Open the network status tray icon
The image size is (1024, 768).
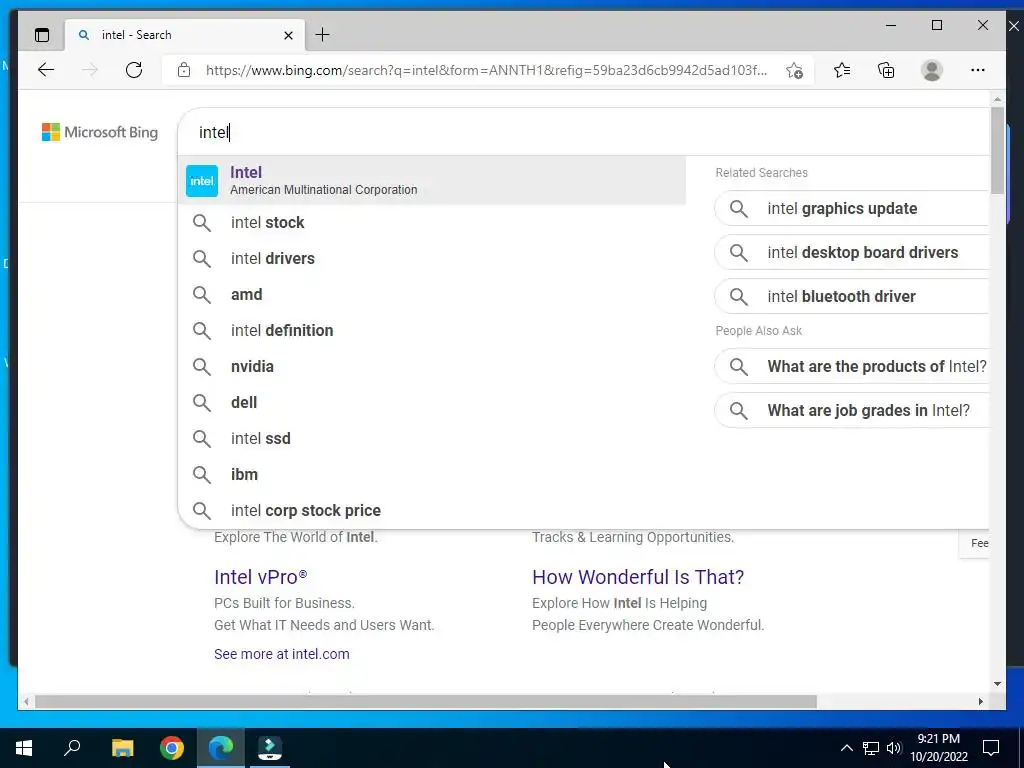coord(871,748)
